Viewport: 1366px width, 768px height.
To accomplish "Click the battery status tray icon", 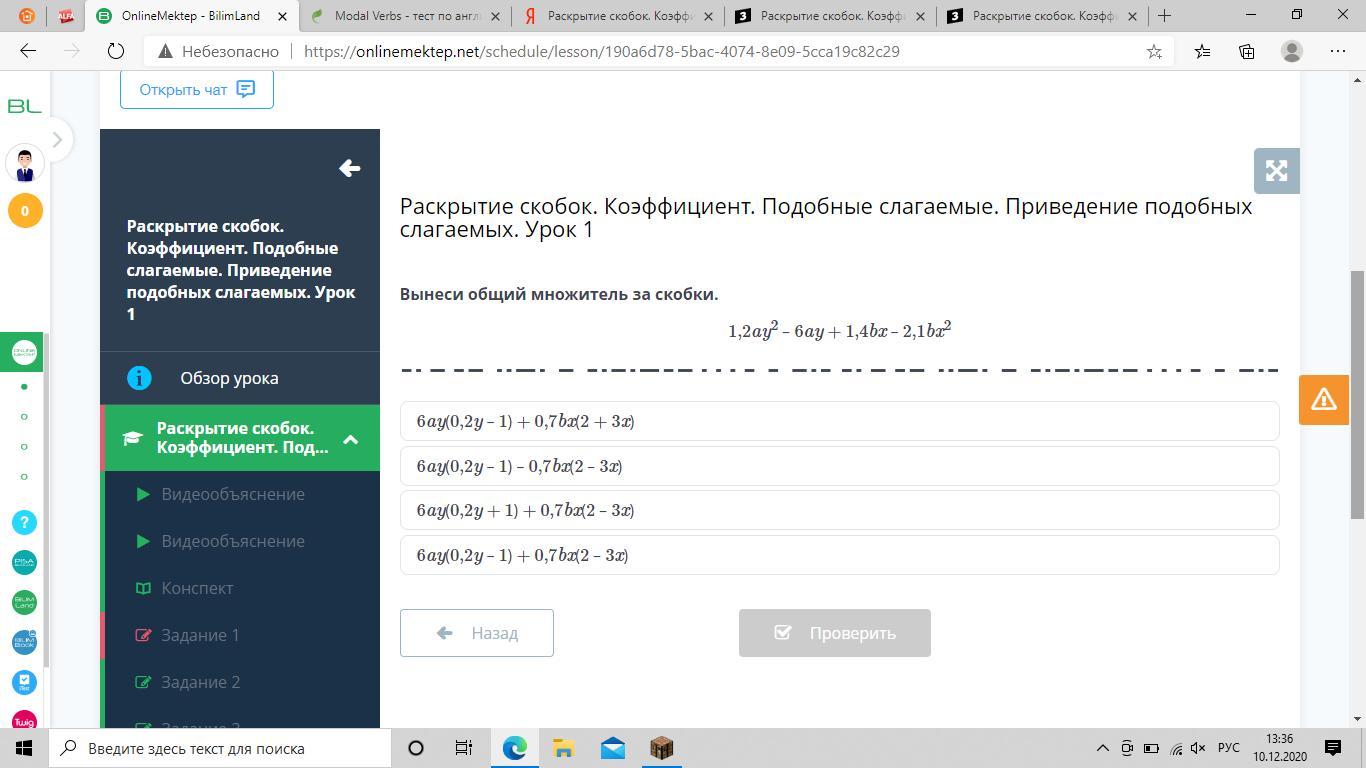I will 1151,748.
